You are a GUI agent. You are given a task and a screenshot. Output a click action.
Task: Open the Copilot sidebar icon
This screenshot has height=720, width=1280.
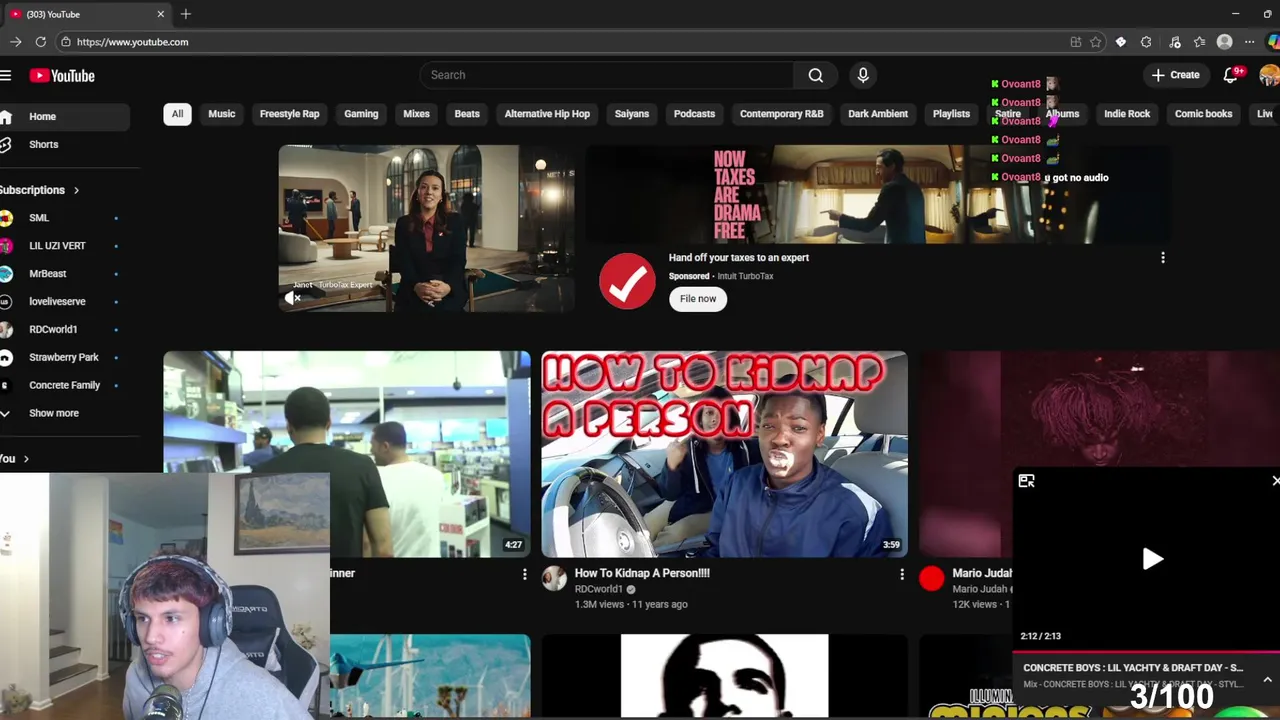click(x=1273, y=42)
